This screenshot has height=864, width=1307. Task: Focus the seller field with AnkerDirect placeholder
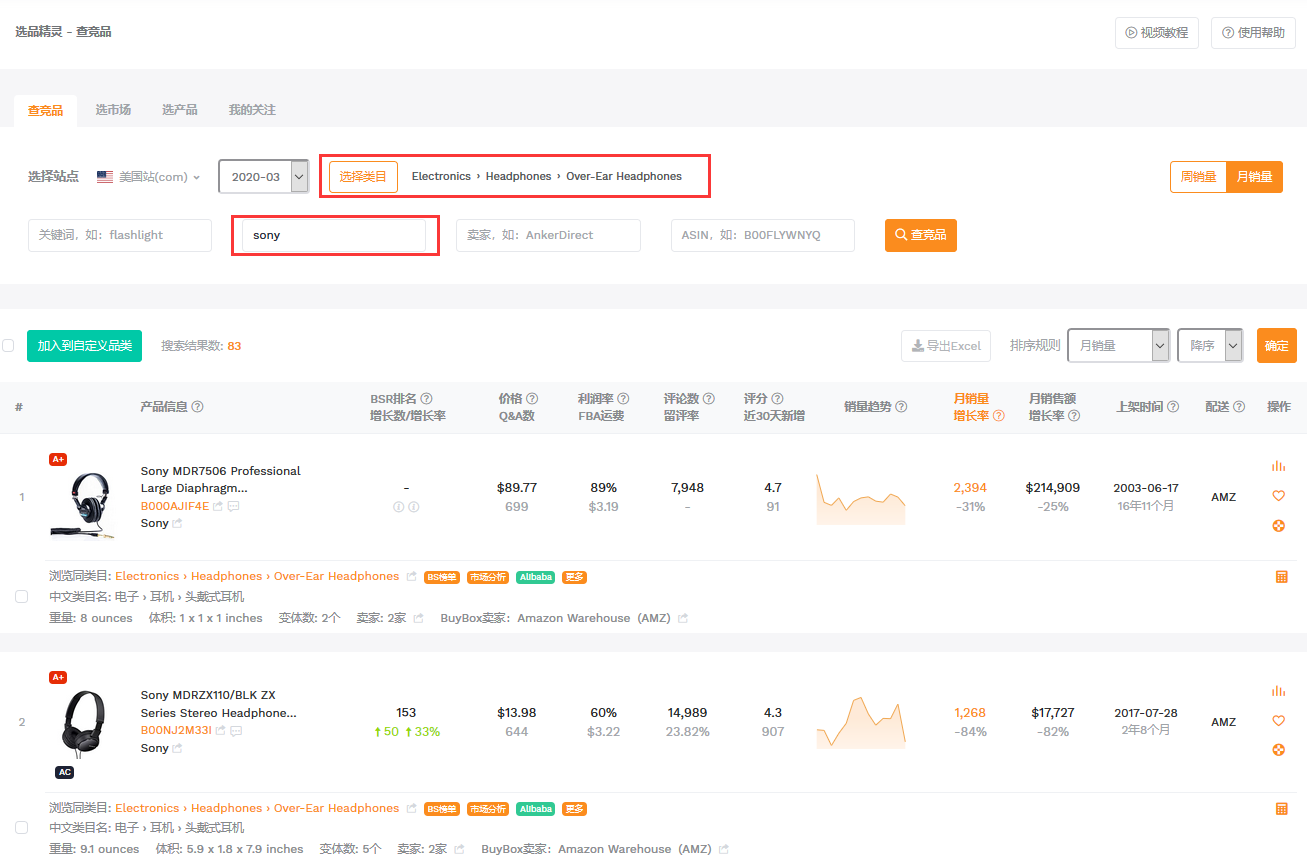tap(548, 235)
